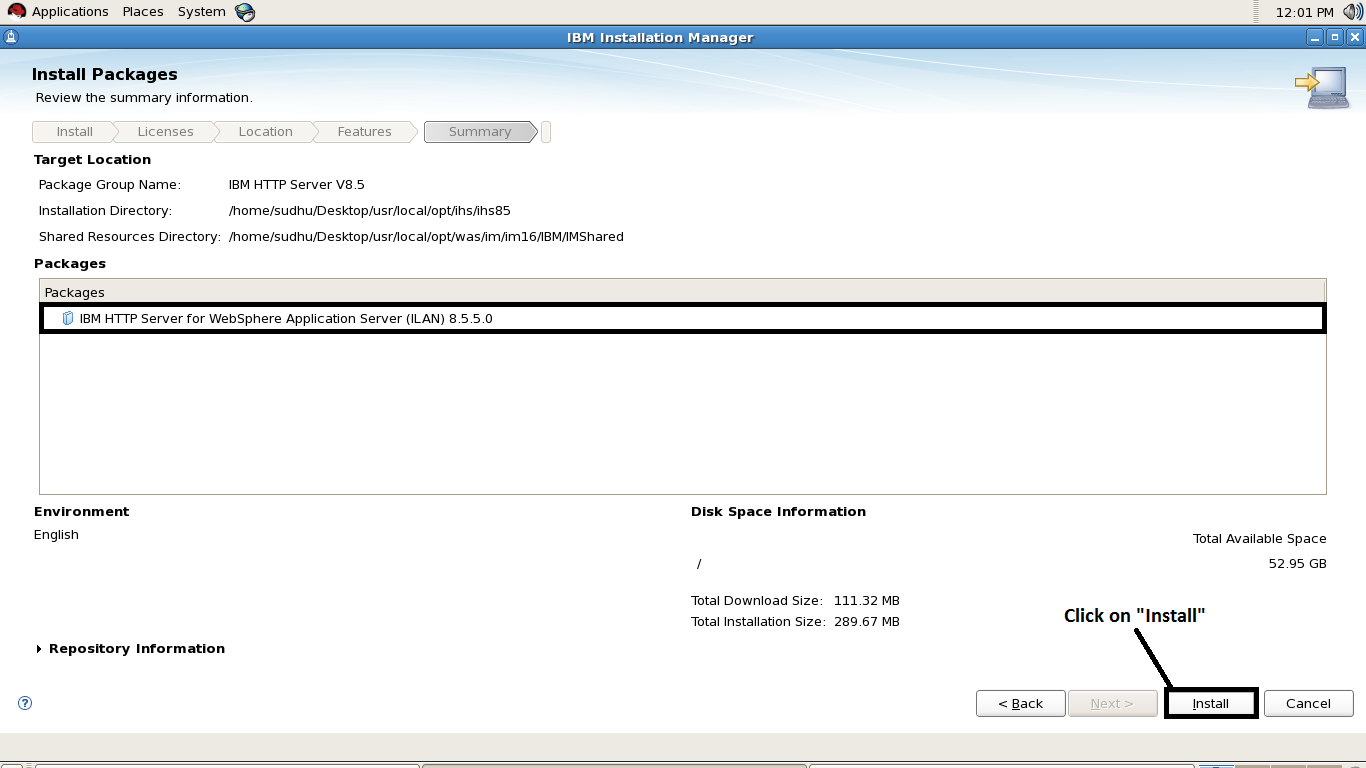Screen dimensions: 1366x768
Task: Click the 'English' environment text
Action: coord(56,535)
